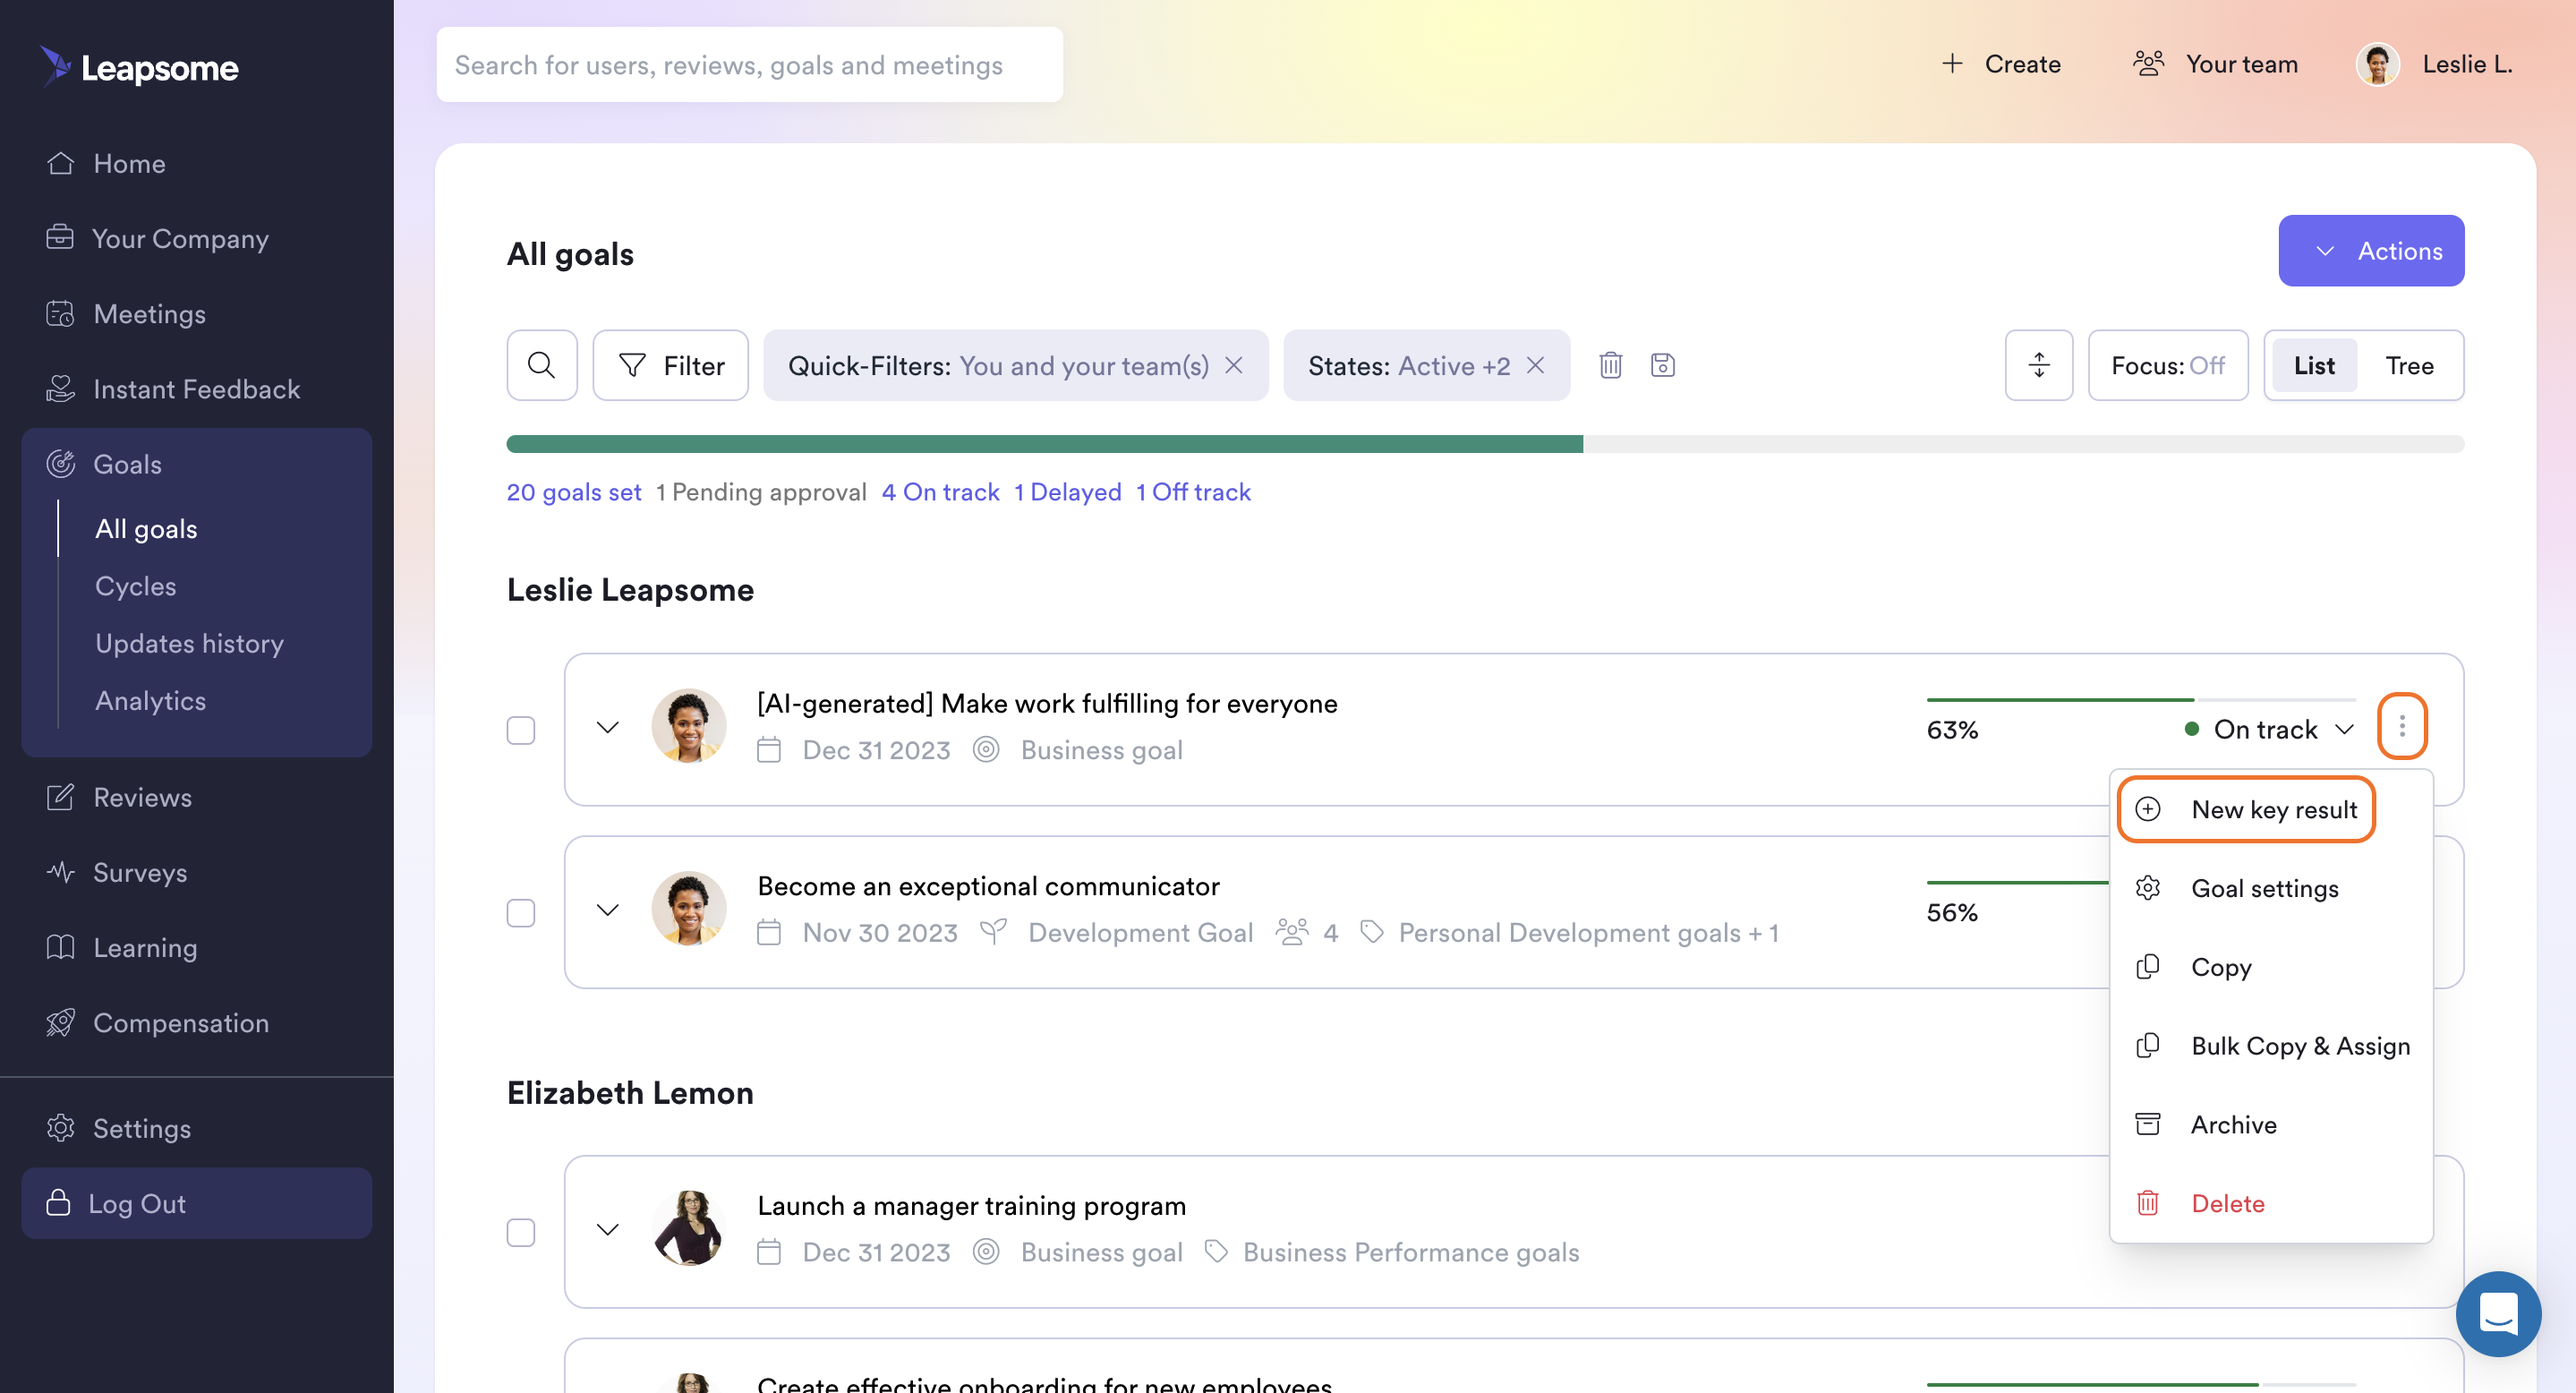Click the search magnifier icon in goals toolbar

(542, 365)
